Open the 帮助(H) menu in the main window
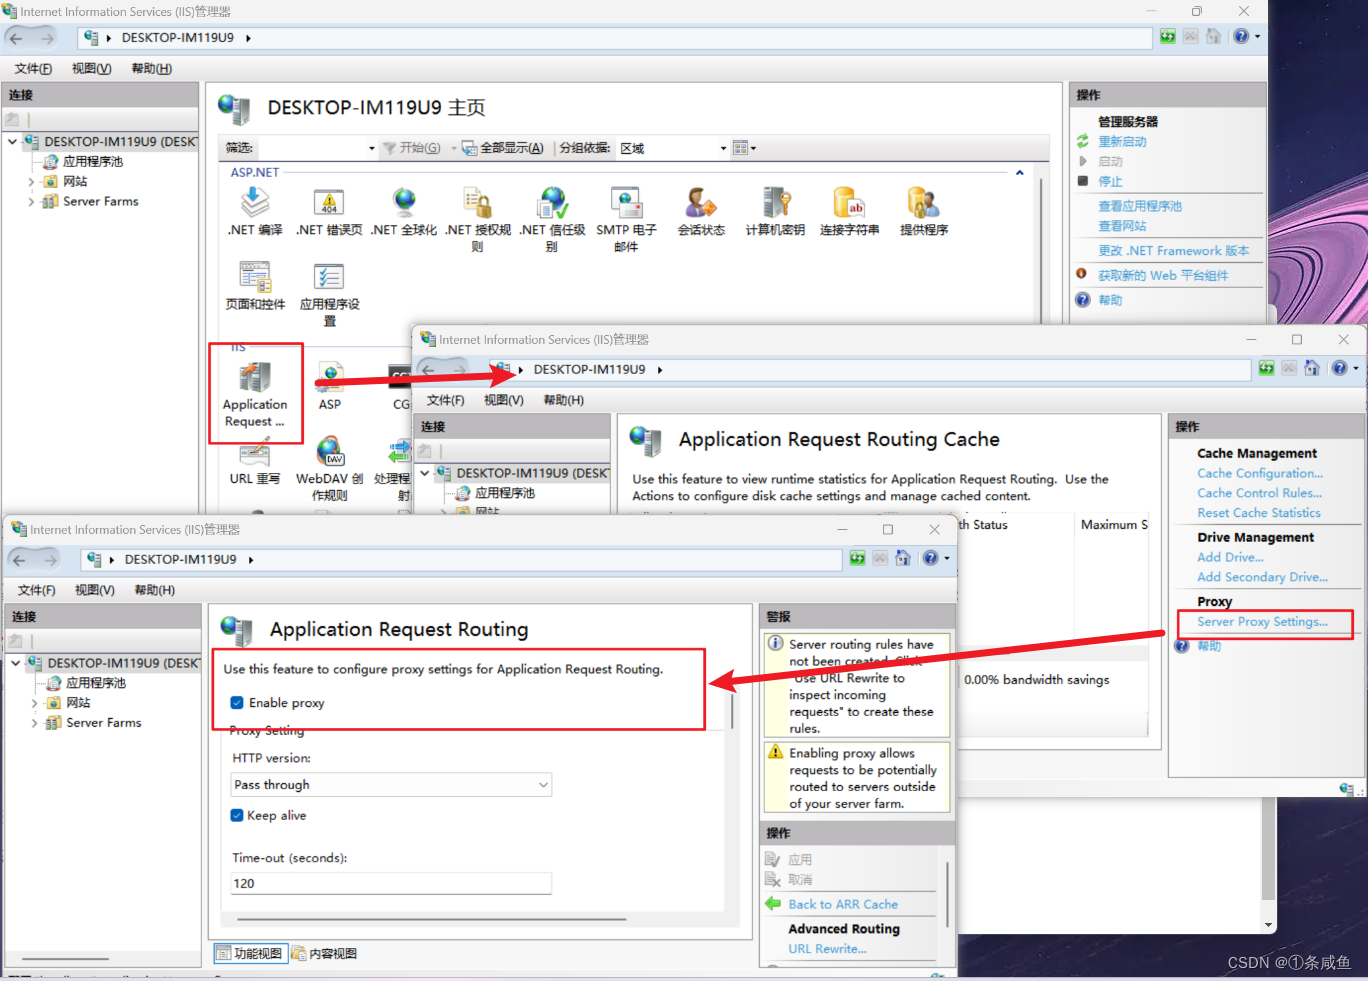 coord(151,69)
